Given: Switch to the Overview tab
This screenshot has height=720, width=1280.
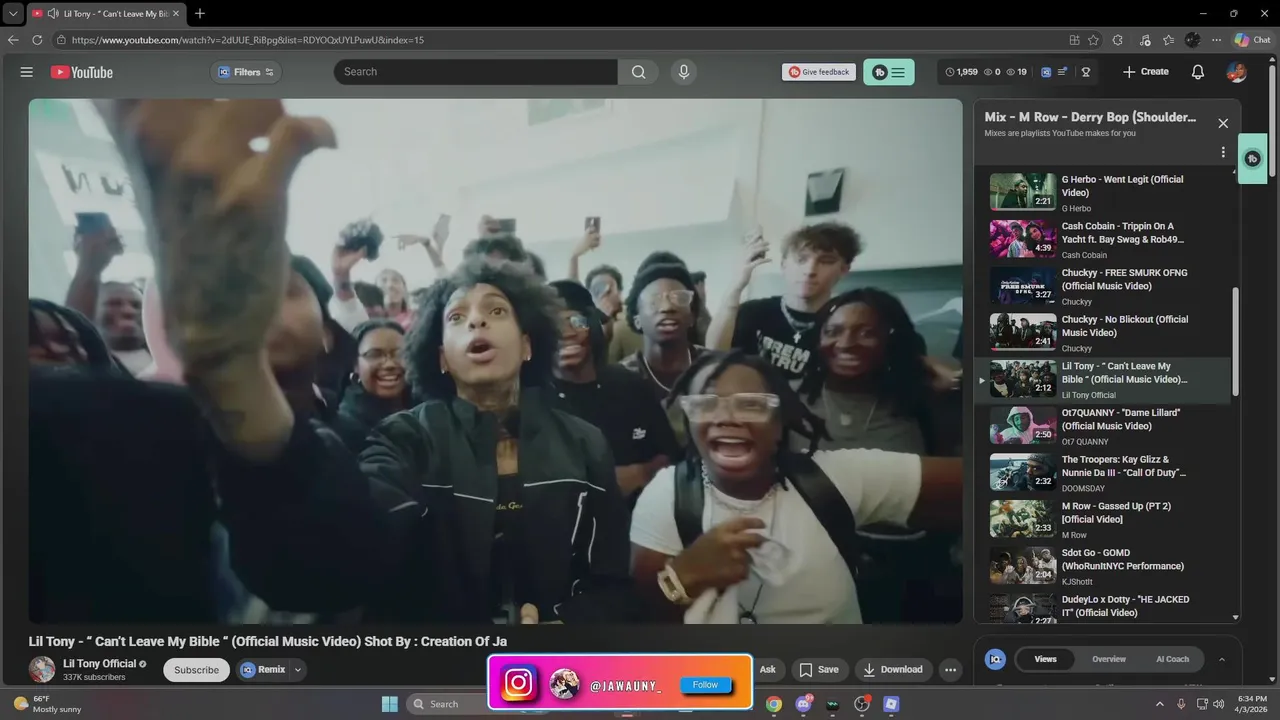Looking at the screenshot, I should click(x=1109, y=659).
